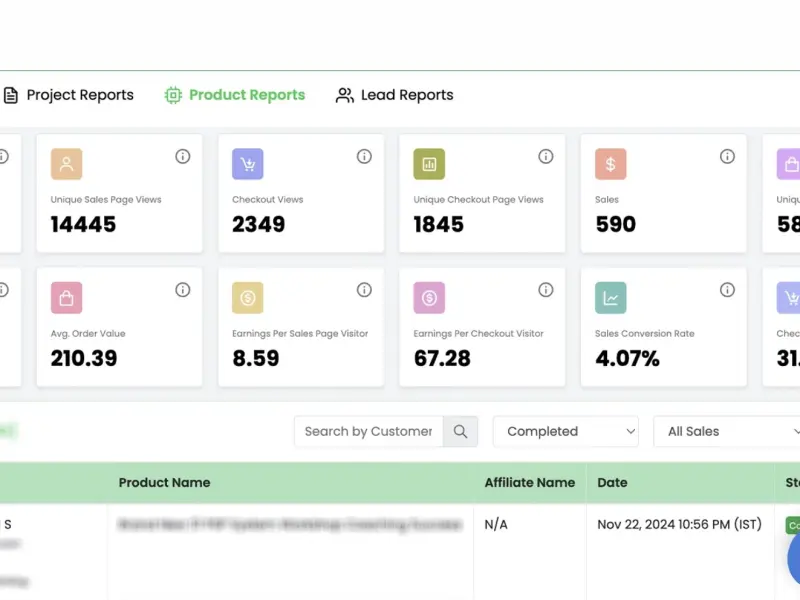Click info icon on Sales card
The height and width of the screenshot is (600, 800).
coord(728,156)
